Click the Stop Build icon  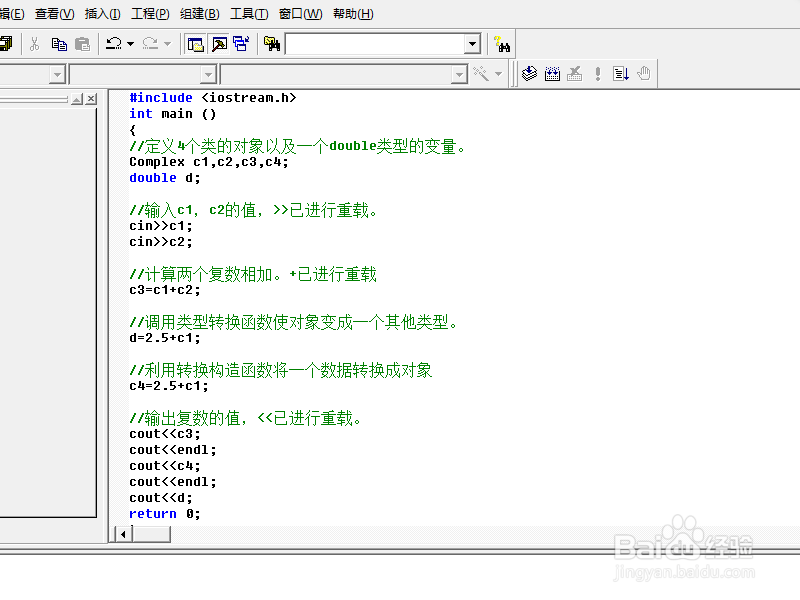pos(575,74)
